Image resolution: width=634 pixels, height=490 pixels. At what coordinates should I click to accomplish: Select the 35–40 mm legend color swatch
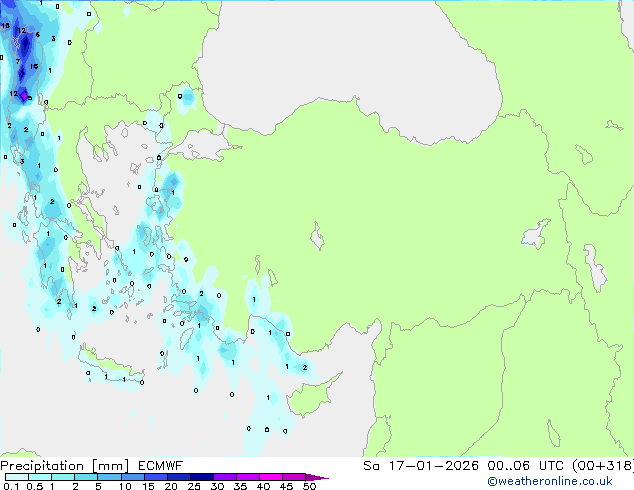[x=247, y=477]
